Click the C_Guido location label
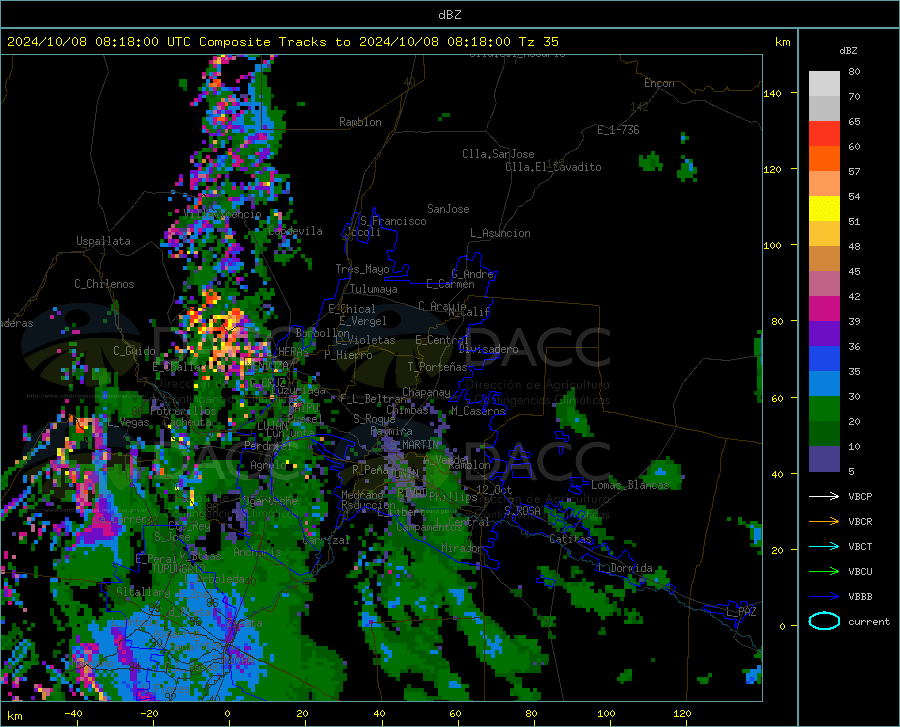The image size is (900, 727). (x=134, y=351)
